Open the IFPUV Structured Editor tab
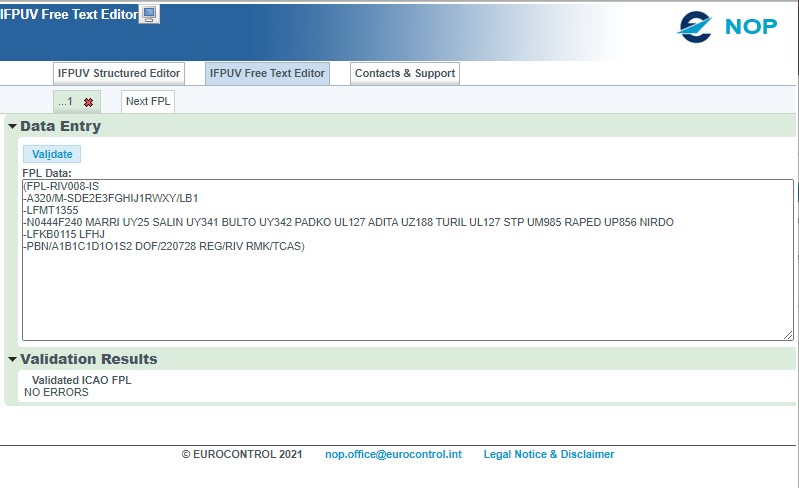This screenshot has width=799, height=488. pos(119,73)
